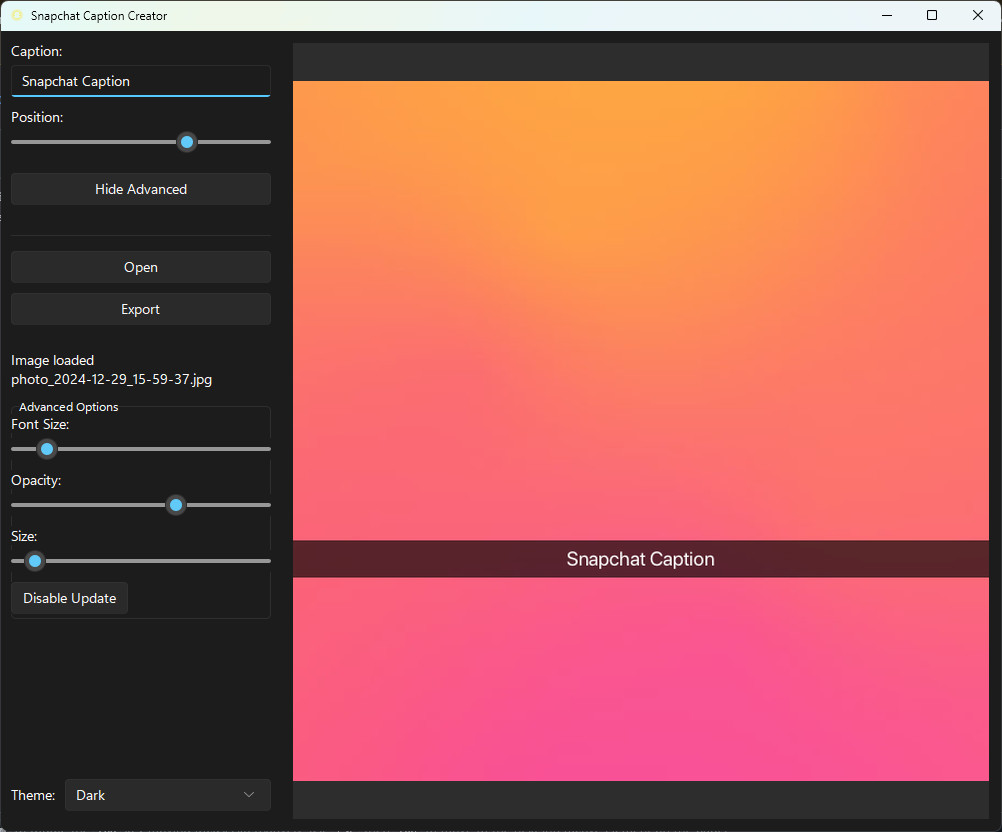Viewport: 1002px width, 832px height.
Task: Click the Advanced Options group label
Action: point(68,407)
